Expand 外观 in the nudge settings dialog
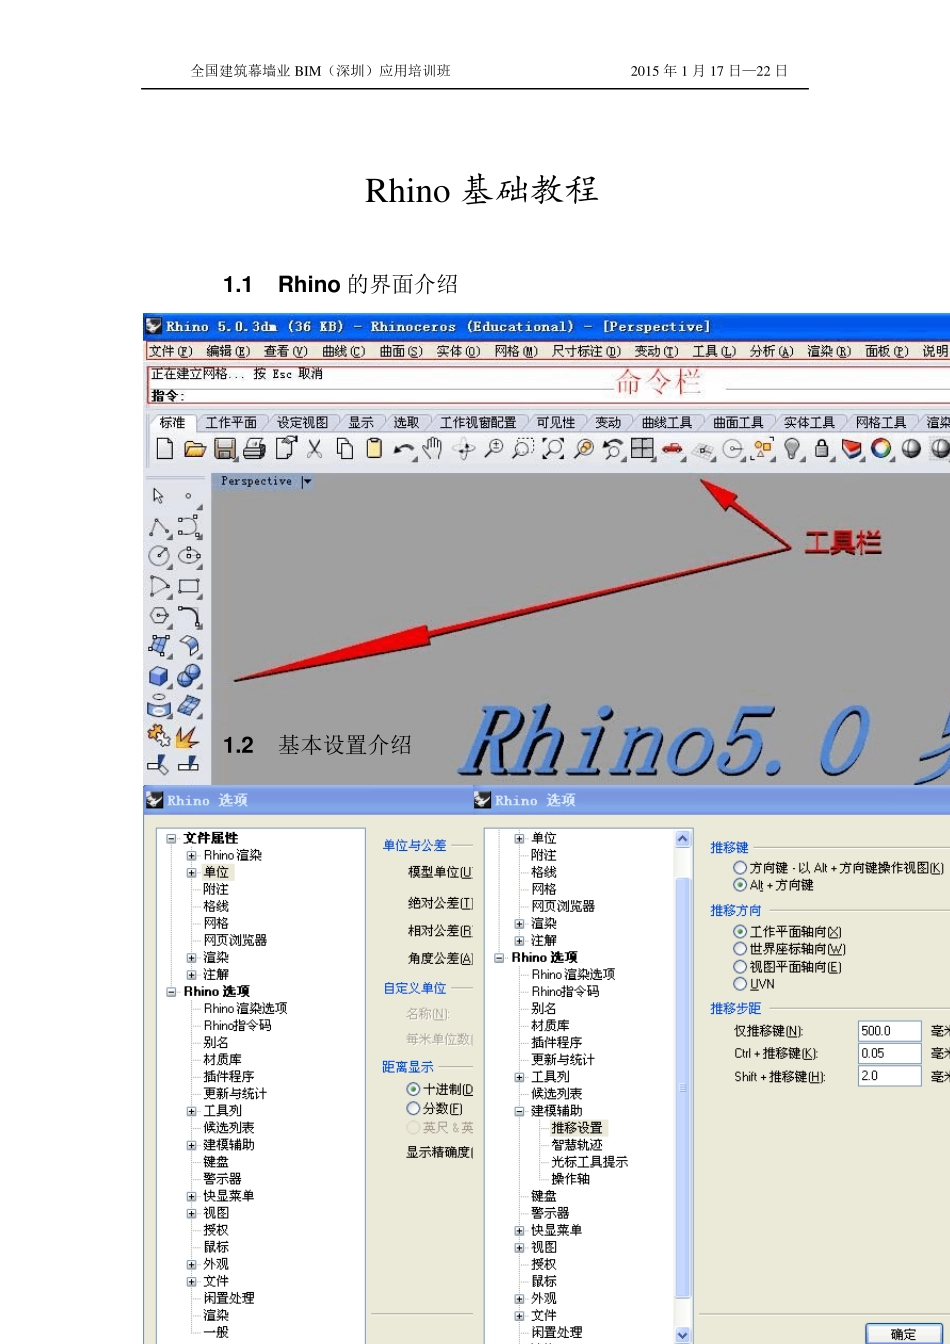Image resolution: width=950 pixels, height=1344 pixels. [x=520, y=1298]
